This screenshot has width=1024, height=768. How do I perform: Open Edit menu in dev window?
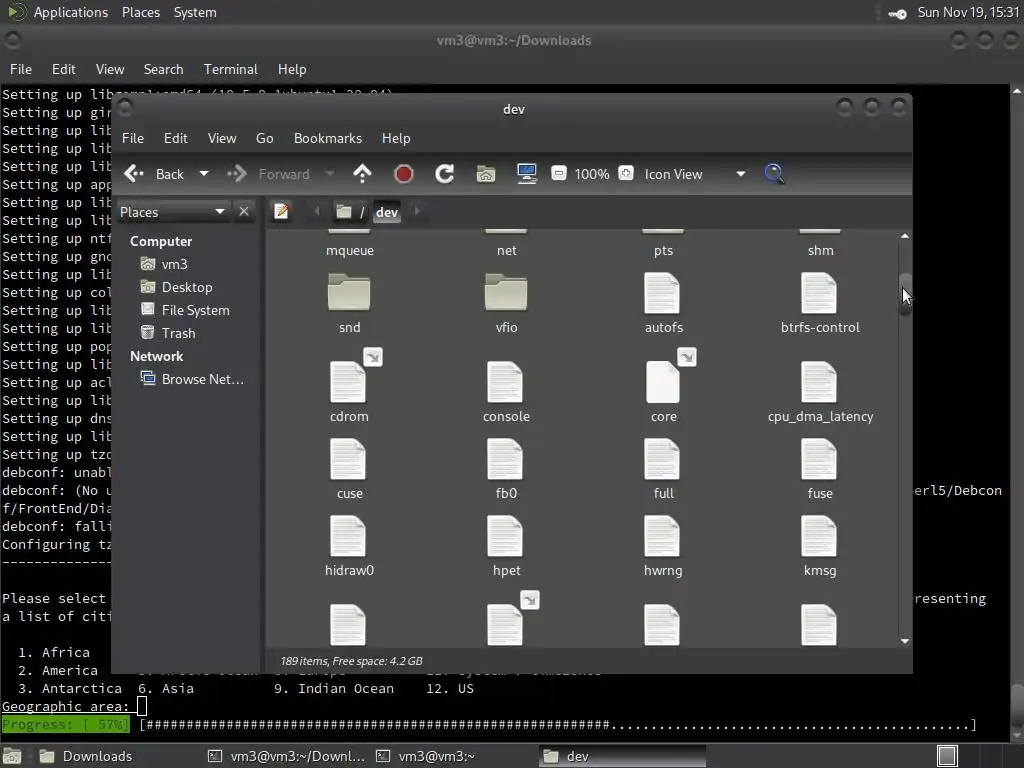click(176, 138)
